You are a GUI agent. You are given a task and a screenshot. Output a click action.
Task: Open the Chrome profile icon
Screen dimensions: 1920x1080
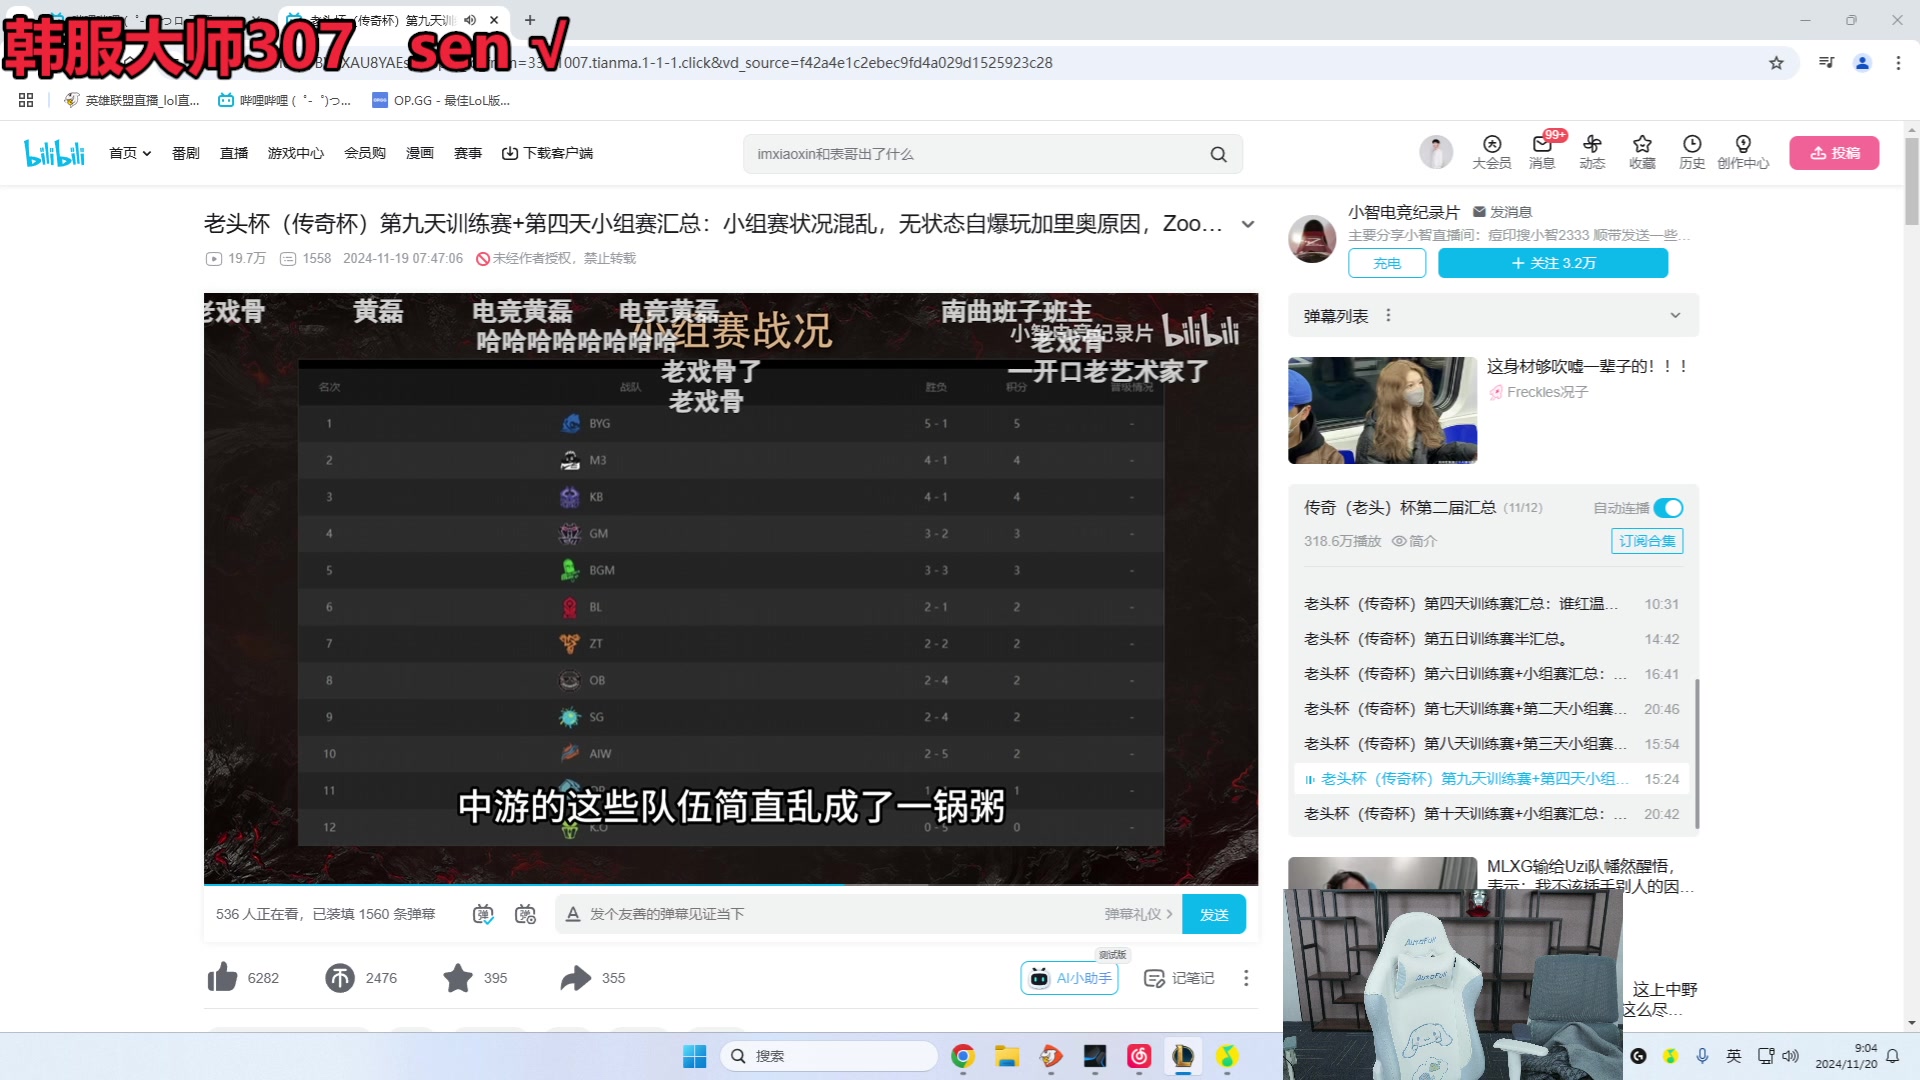tap(1862, 62)
